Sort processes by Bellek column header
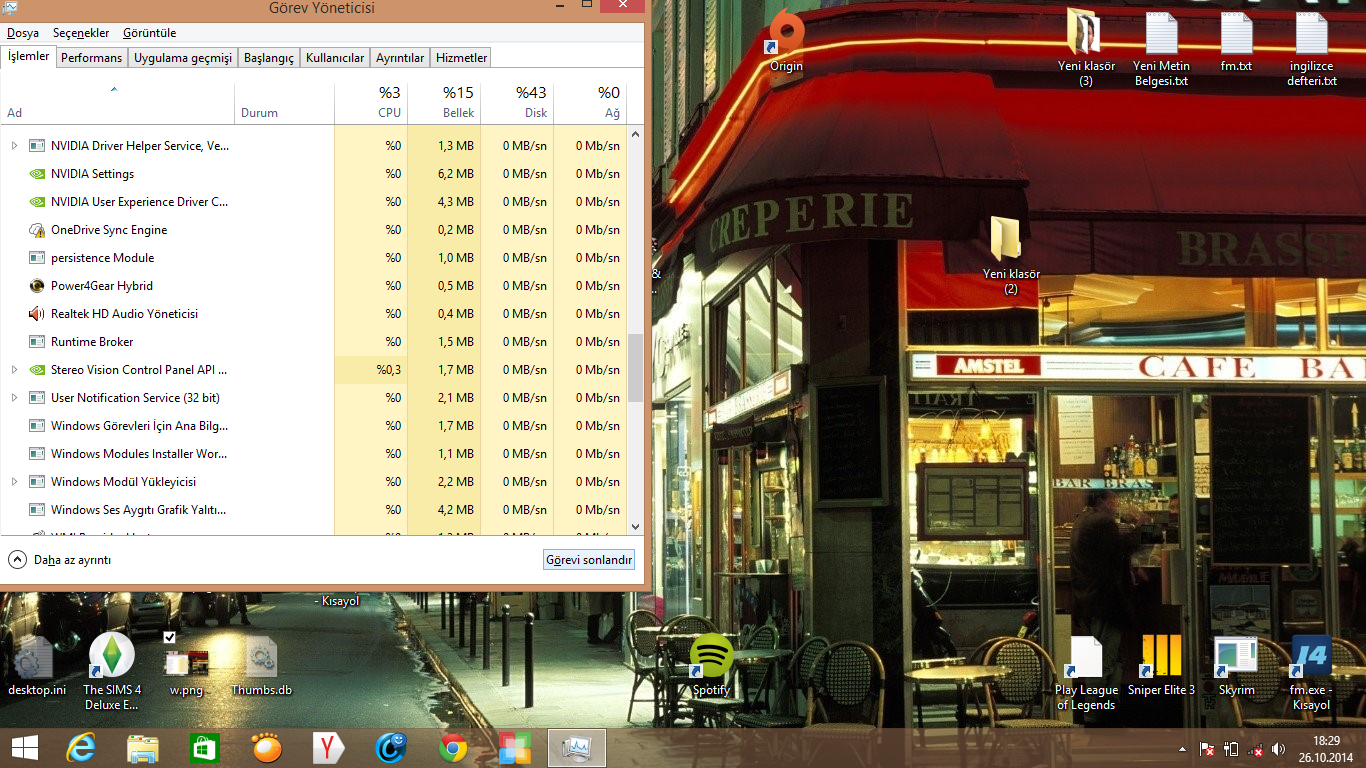This screenshot has height=768, width=1366. pos(444,103)
